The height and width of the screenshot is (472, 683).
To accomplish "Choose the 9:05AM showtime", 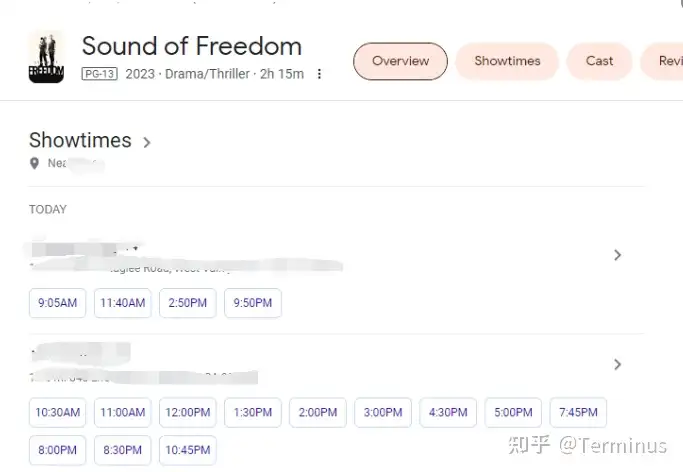I will 57,303.
